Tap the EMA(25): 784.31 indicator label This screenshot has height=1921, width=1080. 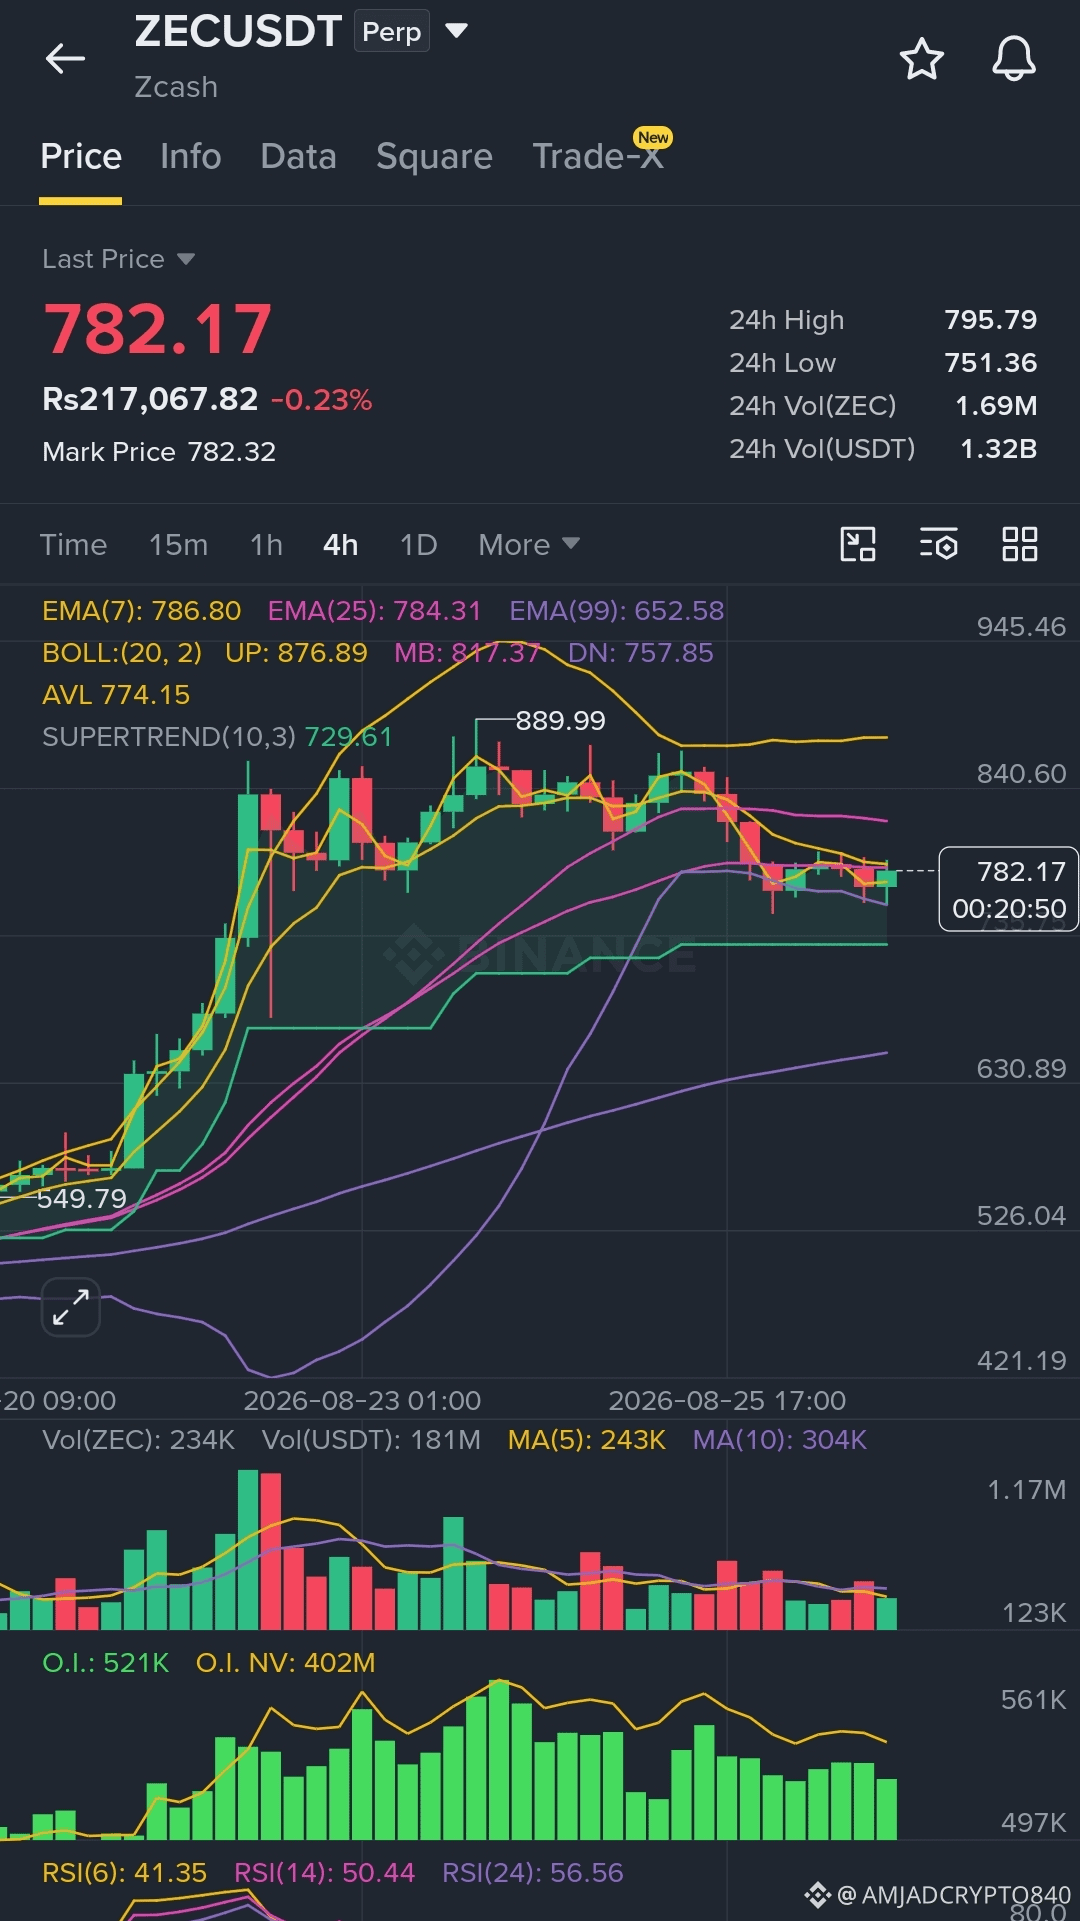[374, 611]
